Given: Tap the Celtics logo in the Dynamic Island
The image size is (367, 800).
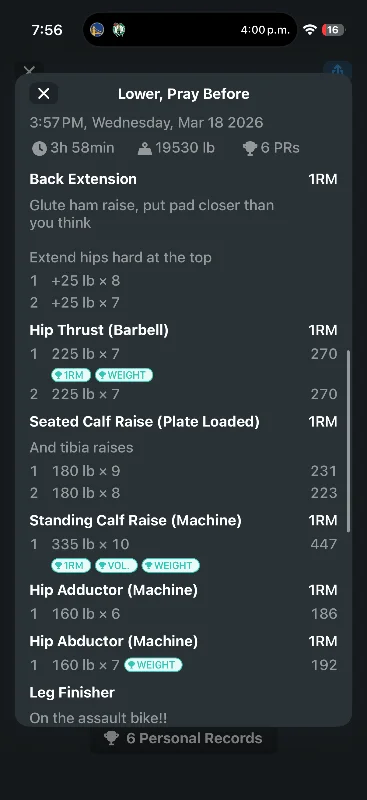Looking at the screenshot, I should 119,30.
